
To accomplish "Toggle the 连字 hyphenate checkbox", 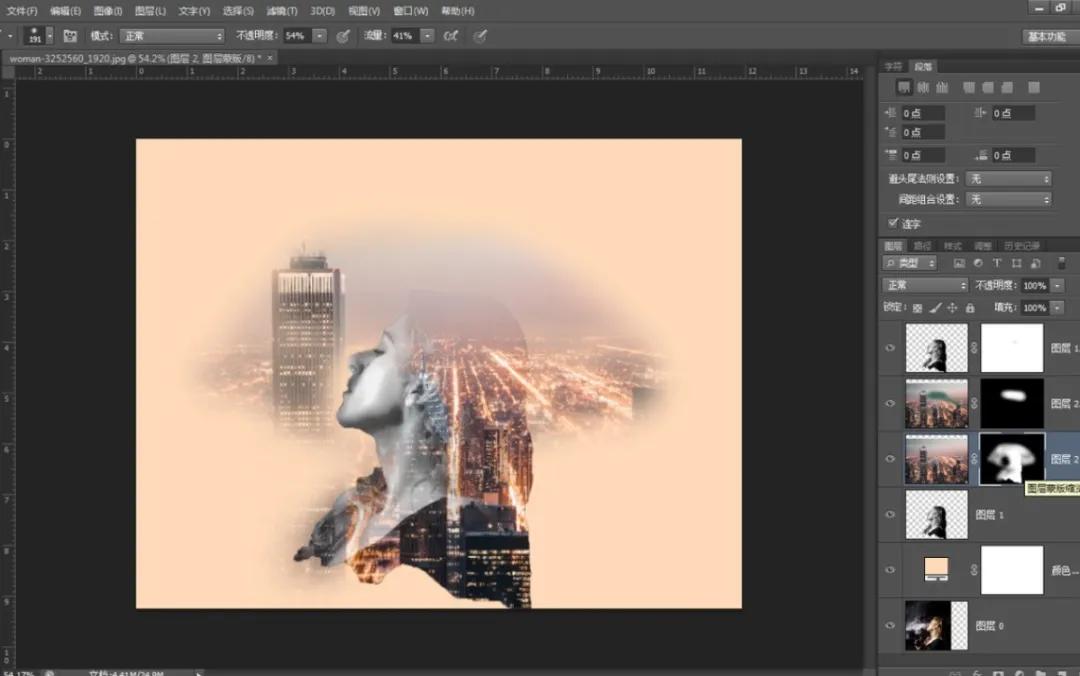I will [x=893, y=223].
